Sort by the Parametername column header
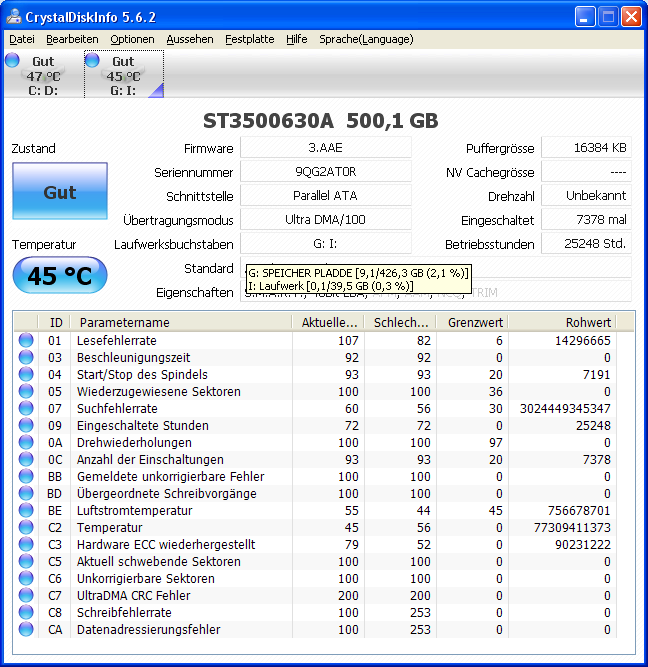The width and height of the screenshot is (648, 667). tap(181, 322)
